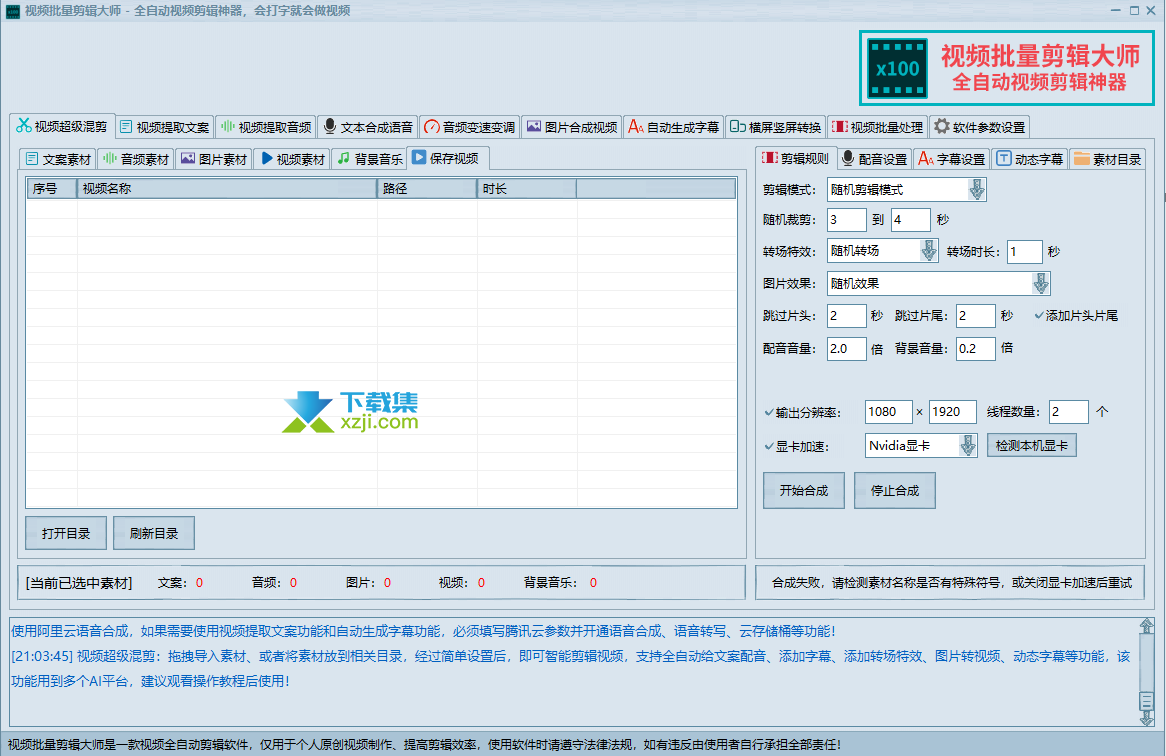This screenshot has height=756, width=1166.
Task: Toggle the 输出分辨率 checkbox
Action: (769, 412)
